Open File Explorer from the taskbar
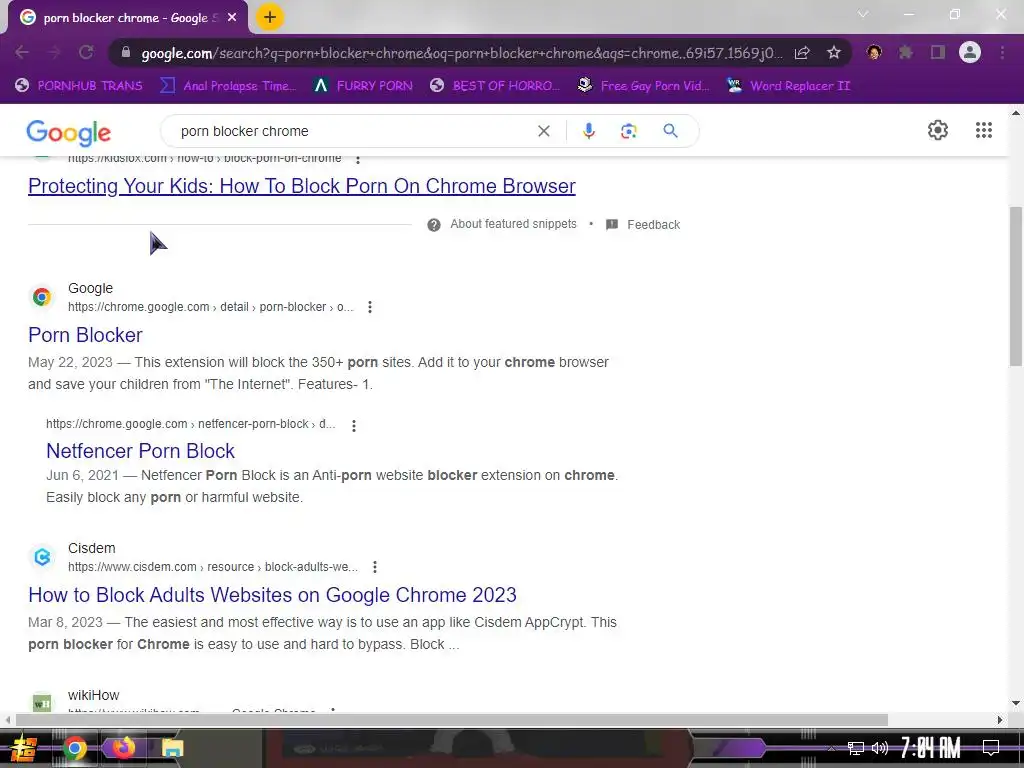 coord(172,748)
